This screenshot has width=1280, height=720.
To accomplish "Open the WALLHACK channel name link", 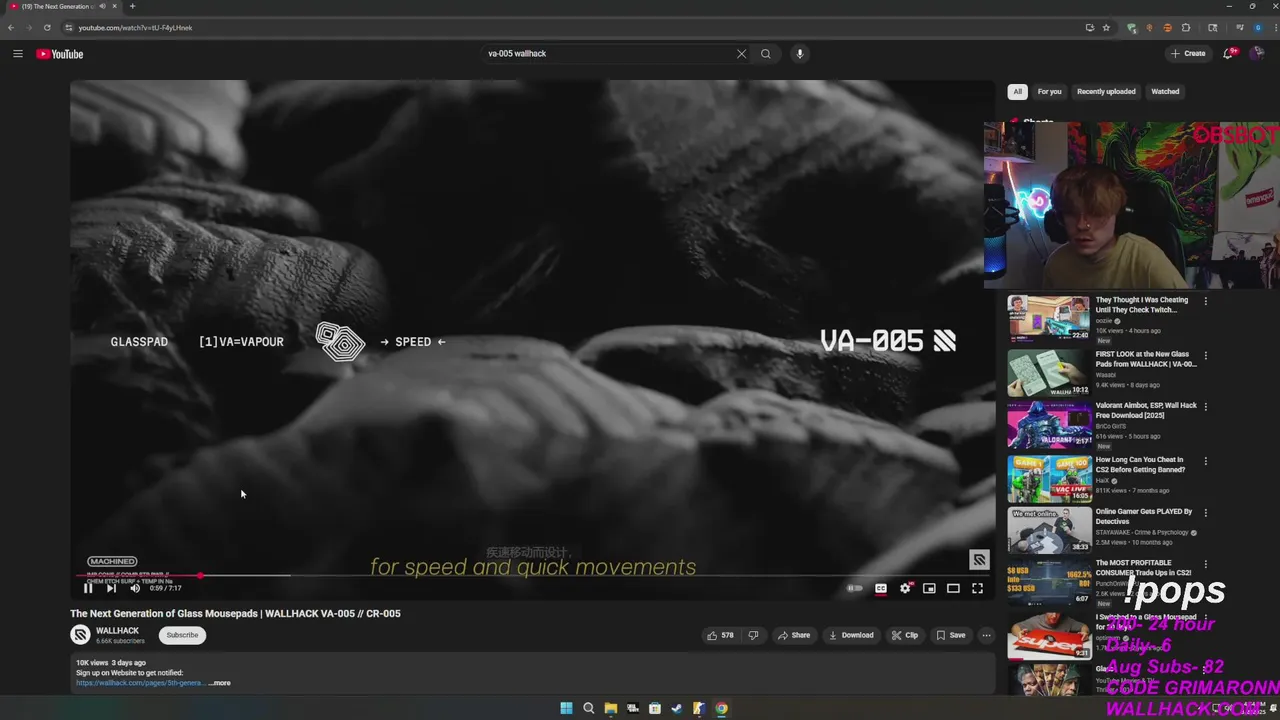I will pos(117,631).
